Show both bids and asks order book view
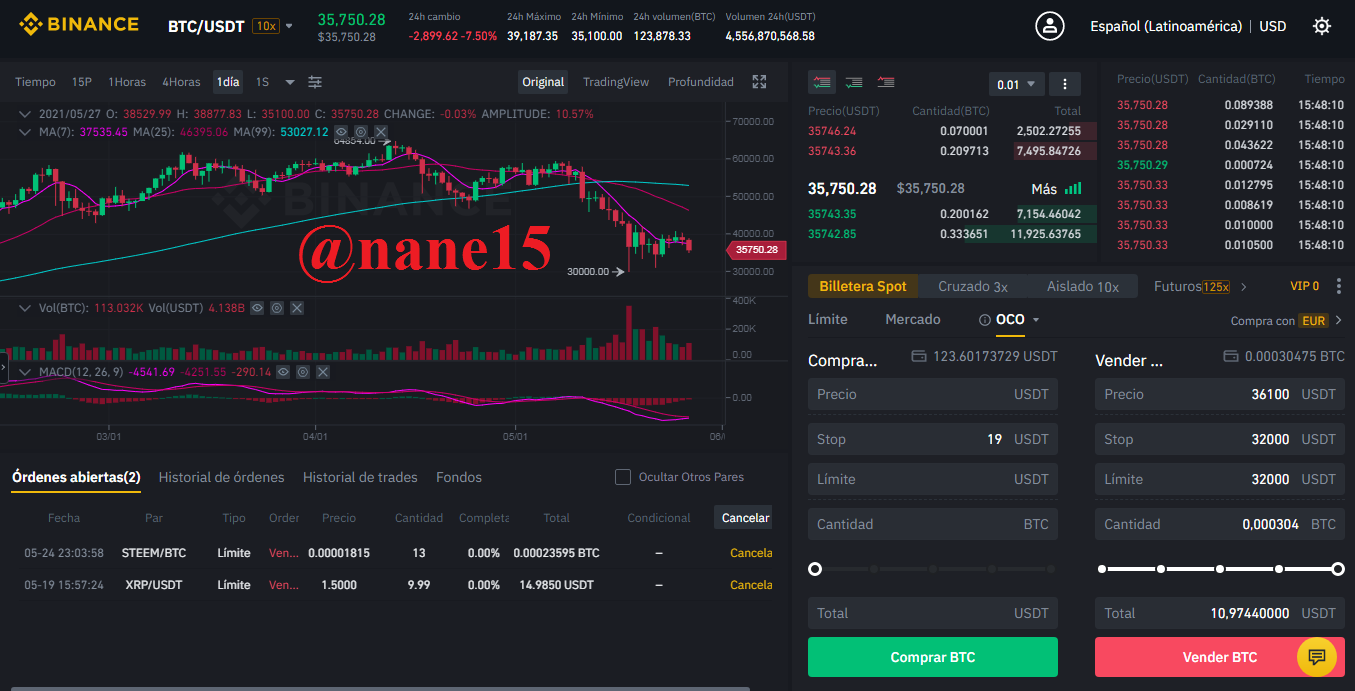Viewport: 1355px width, 691px height. (823, 83)
